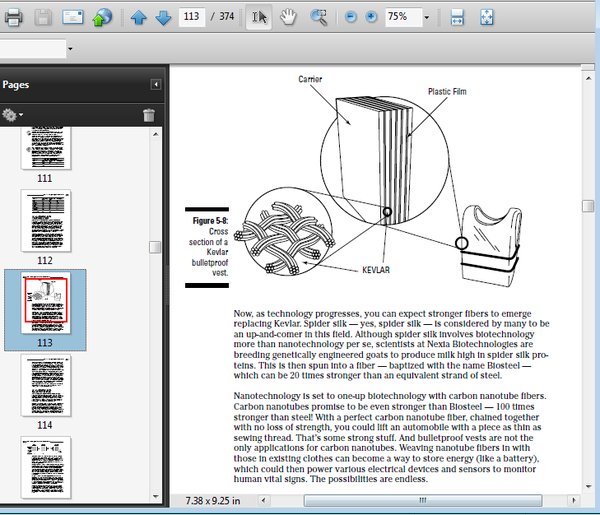The width and height of the screenshot is (600, 515).
Task: Click the page number input field
Action: (x=191, y=18)
